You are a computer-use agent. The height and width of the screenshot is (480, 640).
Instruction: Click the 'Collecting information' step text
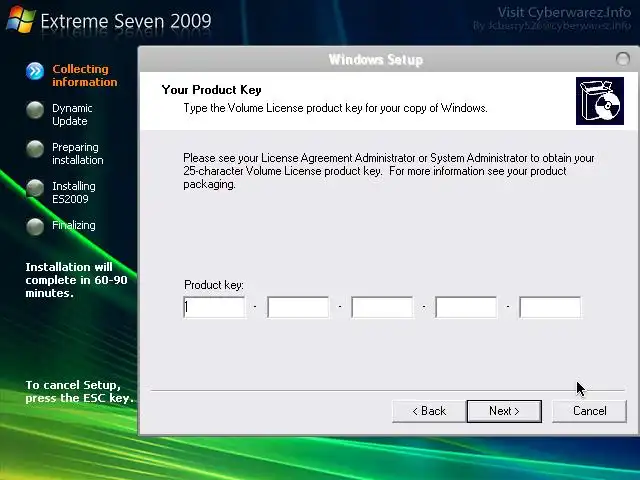coord(84,76)
